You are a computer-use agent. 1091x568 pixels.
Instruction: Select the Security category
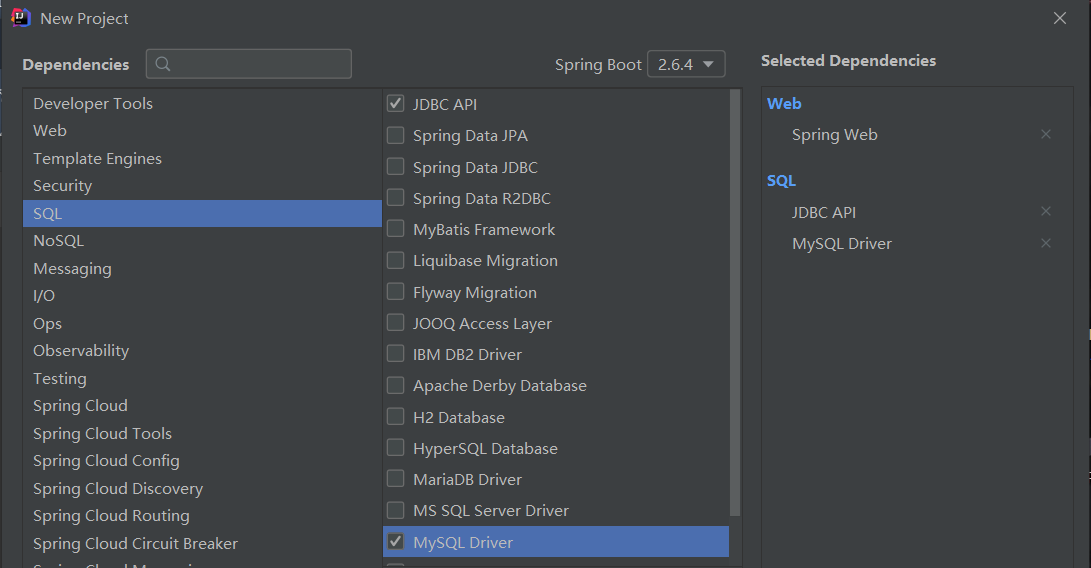pyautogui.click(x=202, y=186)
